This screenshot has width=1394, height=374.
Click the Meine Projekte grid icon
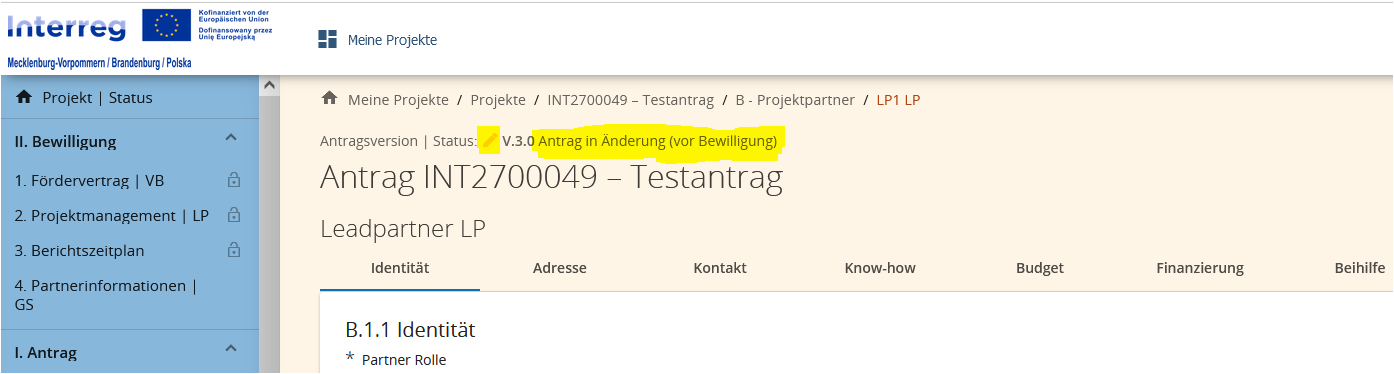327,39
